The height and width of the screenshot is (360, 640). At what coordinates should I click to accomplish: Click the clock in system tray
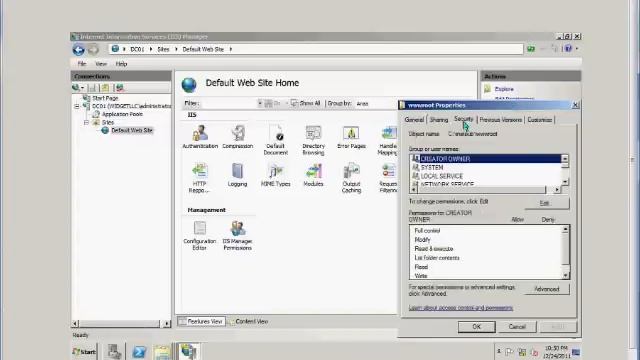[557, 352]
